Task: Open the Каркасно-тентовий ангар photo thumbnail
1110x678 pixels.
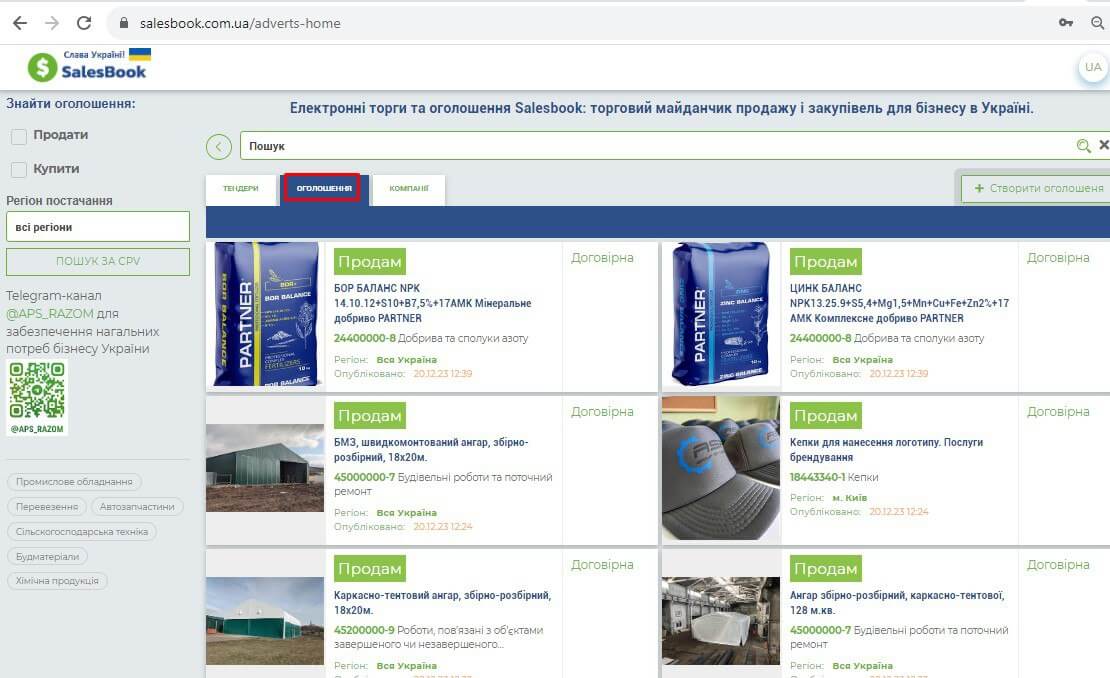Action: [x=265, y=621]
